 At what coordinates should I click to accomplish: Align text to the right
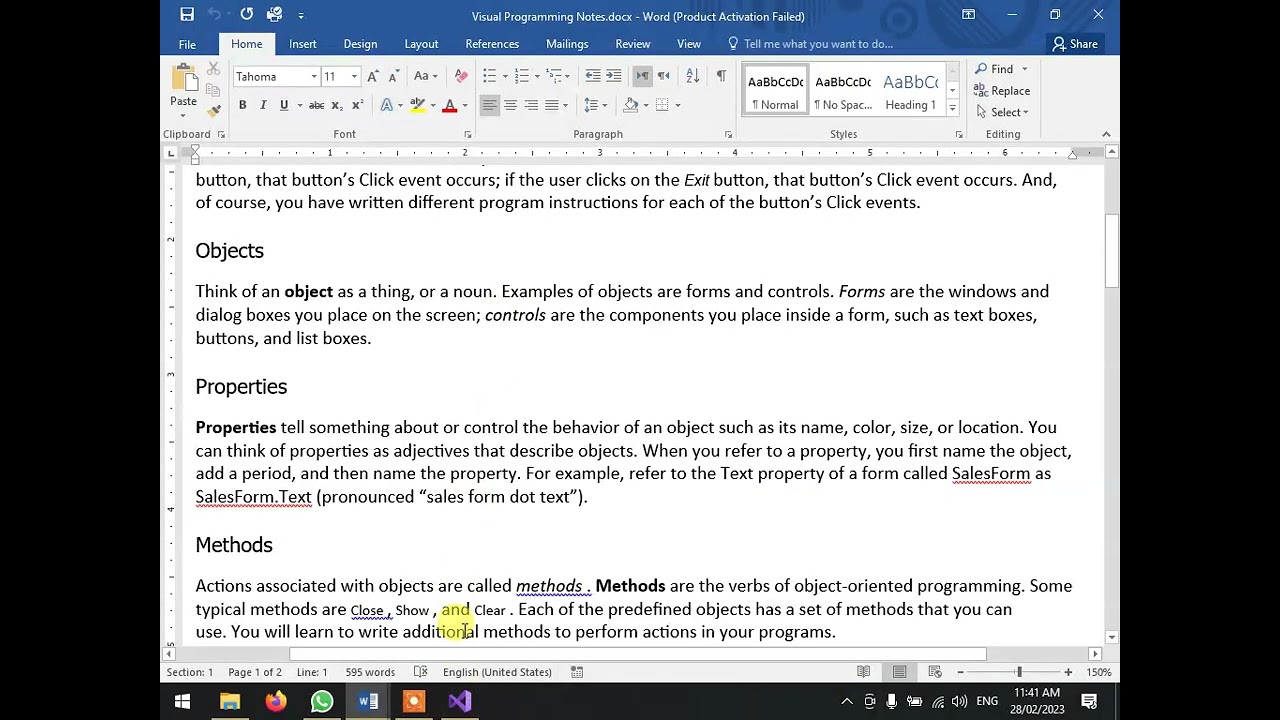tap(531, 105)
